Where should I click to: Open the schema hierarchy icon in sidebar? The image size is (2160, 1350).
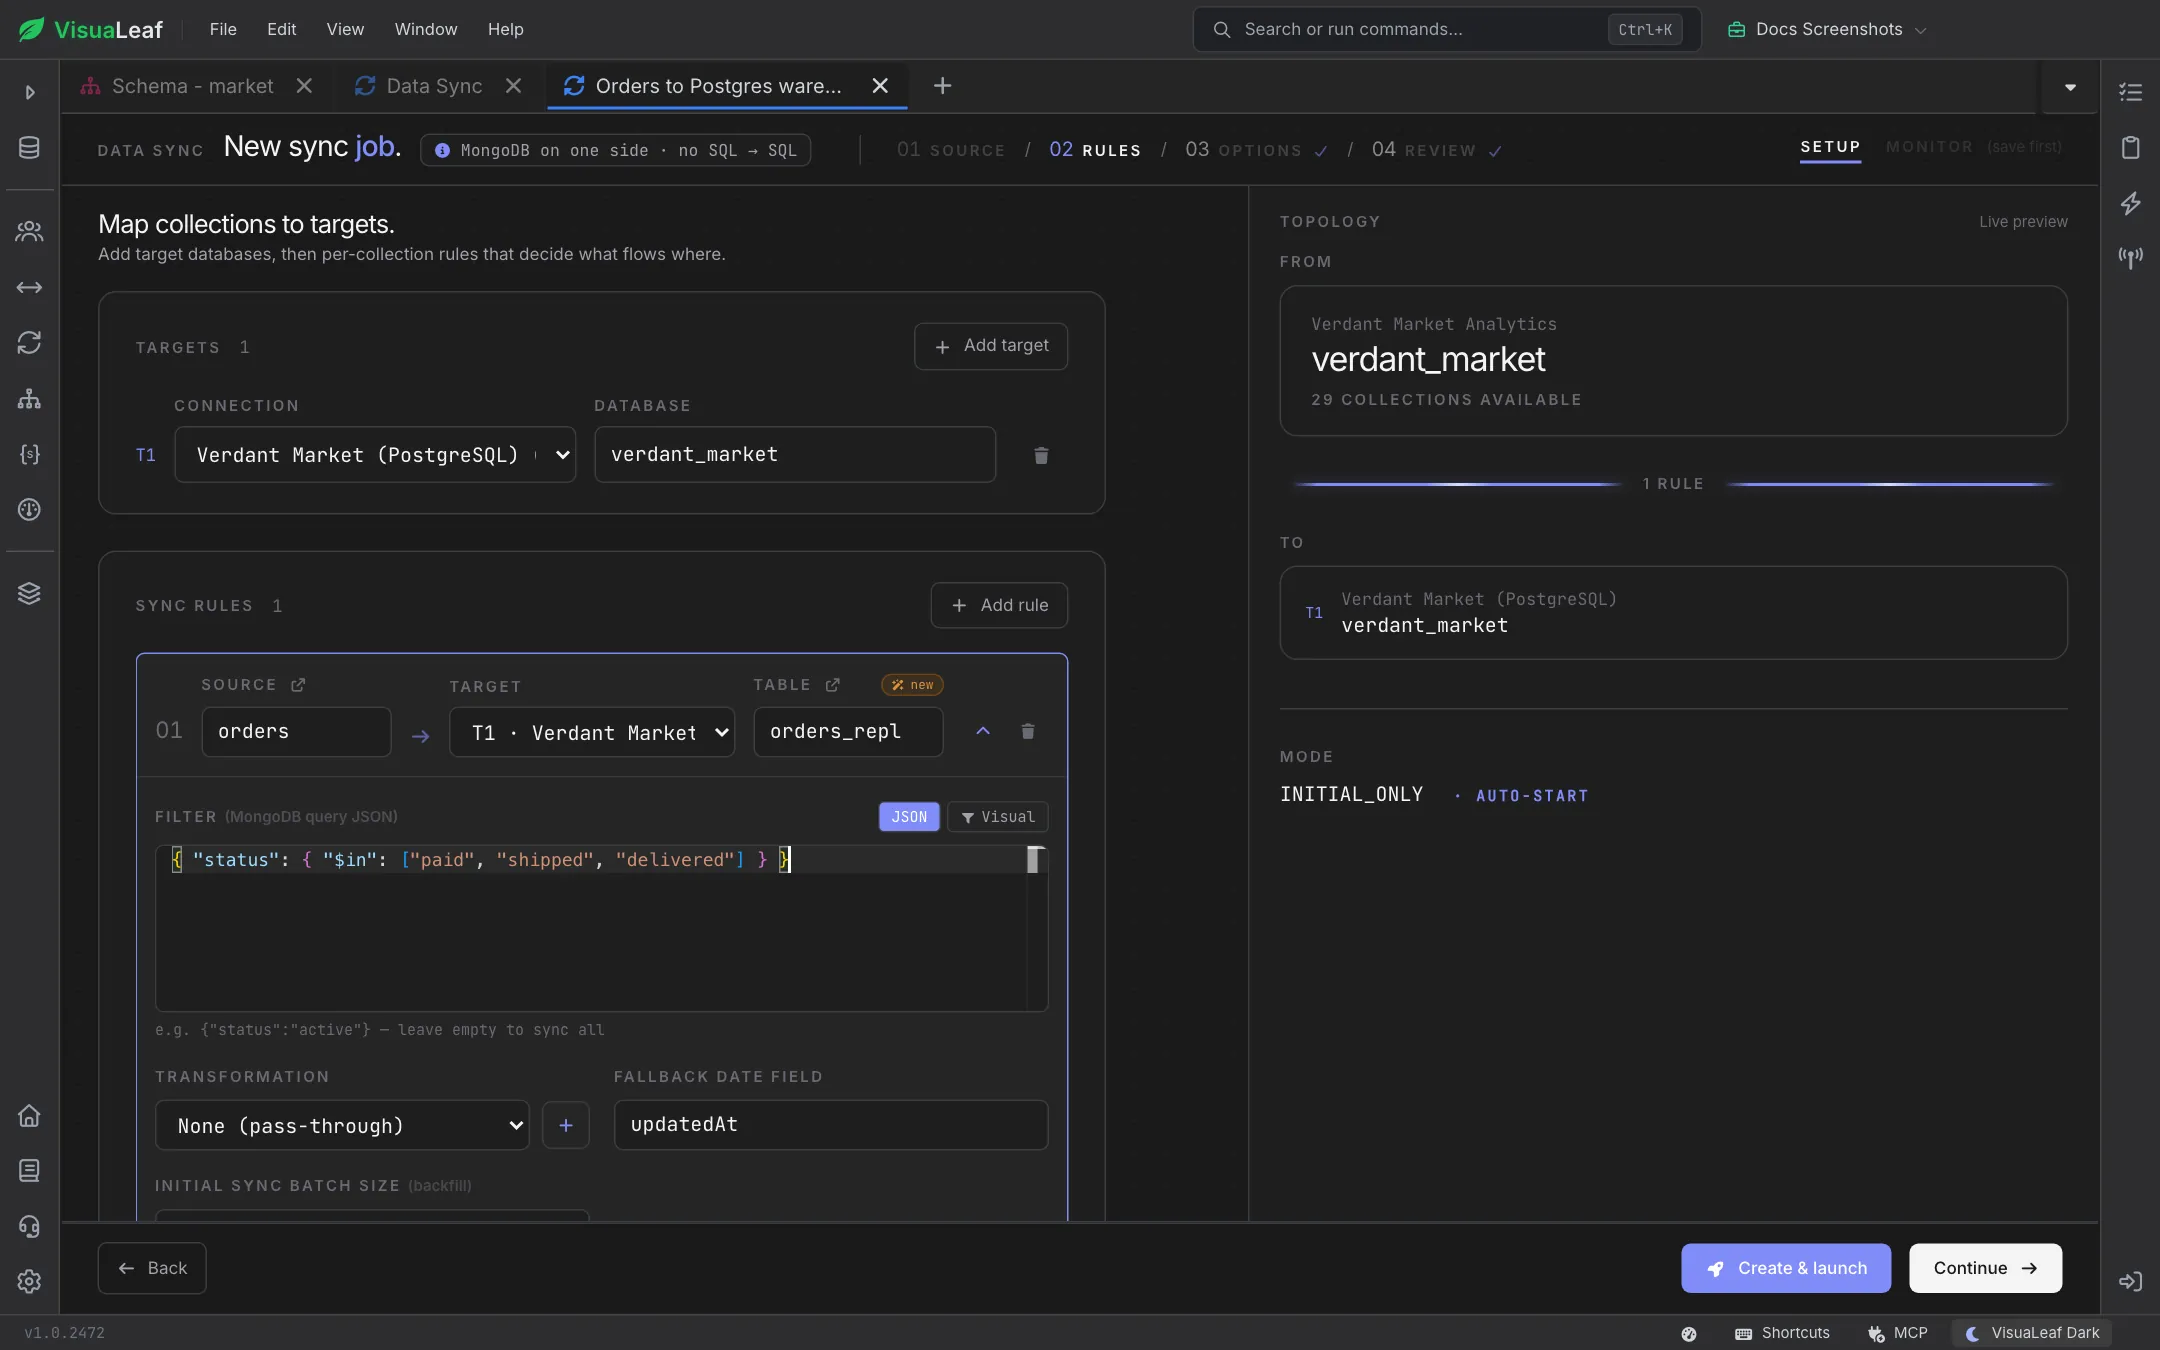click(x=29, y=399)
